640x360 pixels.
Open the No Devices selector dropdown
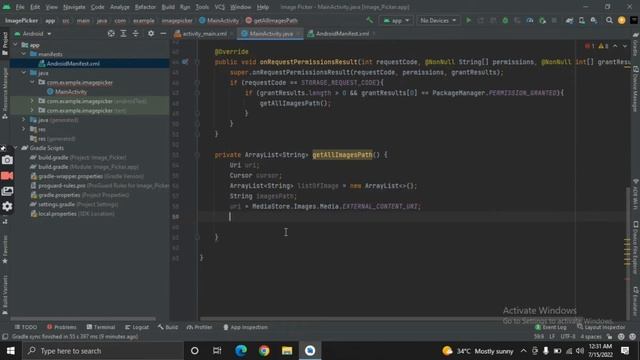coord(438,20)
